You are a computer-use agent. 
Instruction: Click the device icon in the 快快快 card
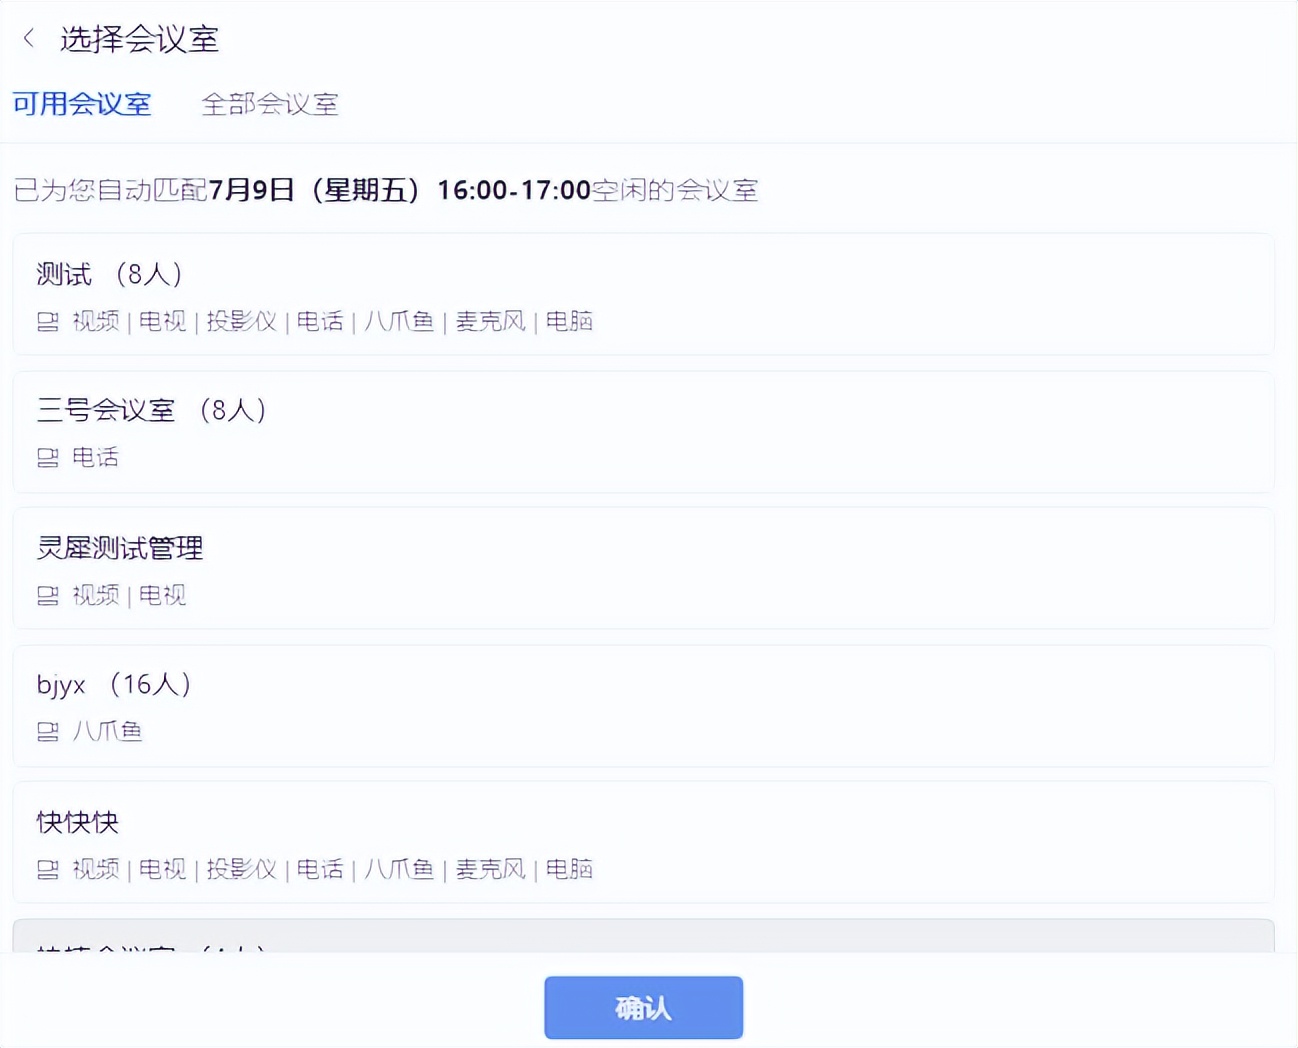pos(47,869)
